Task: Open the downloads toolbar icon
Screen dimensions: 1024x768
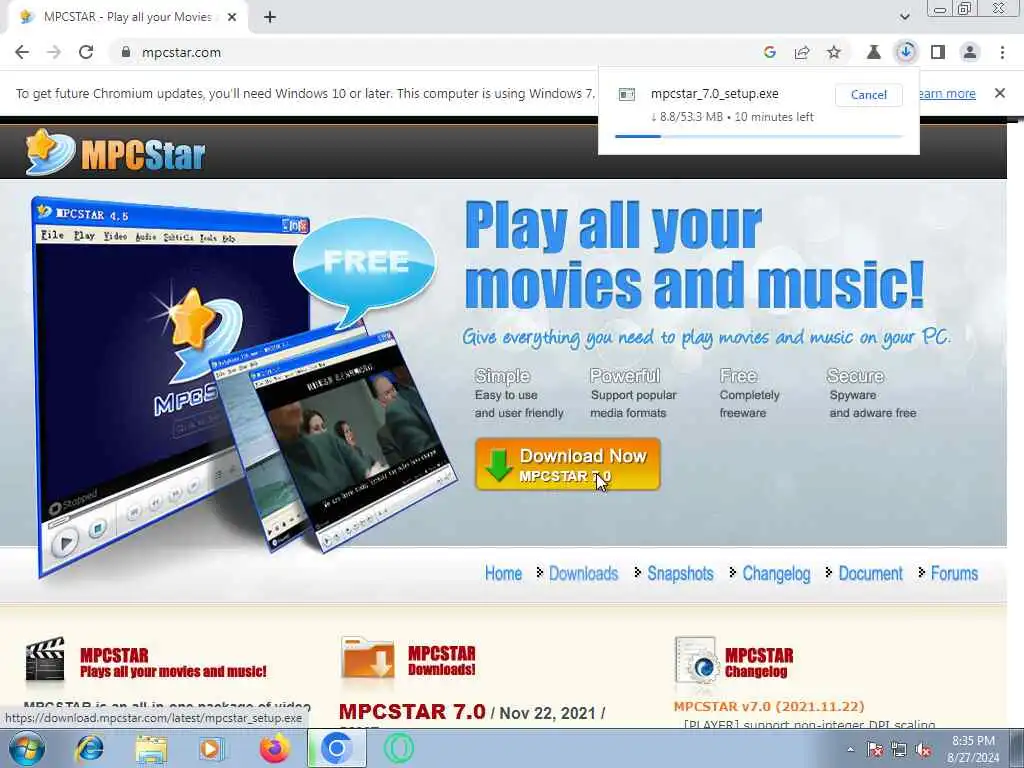Action: 906,52
